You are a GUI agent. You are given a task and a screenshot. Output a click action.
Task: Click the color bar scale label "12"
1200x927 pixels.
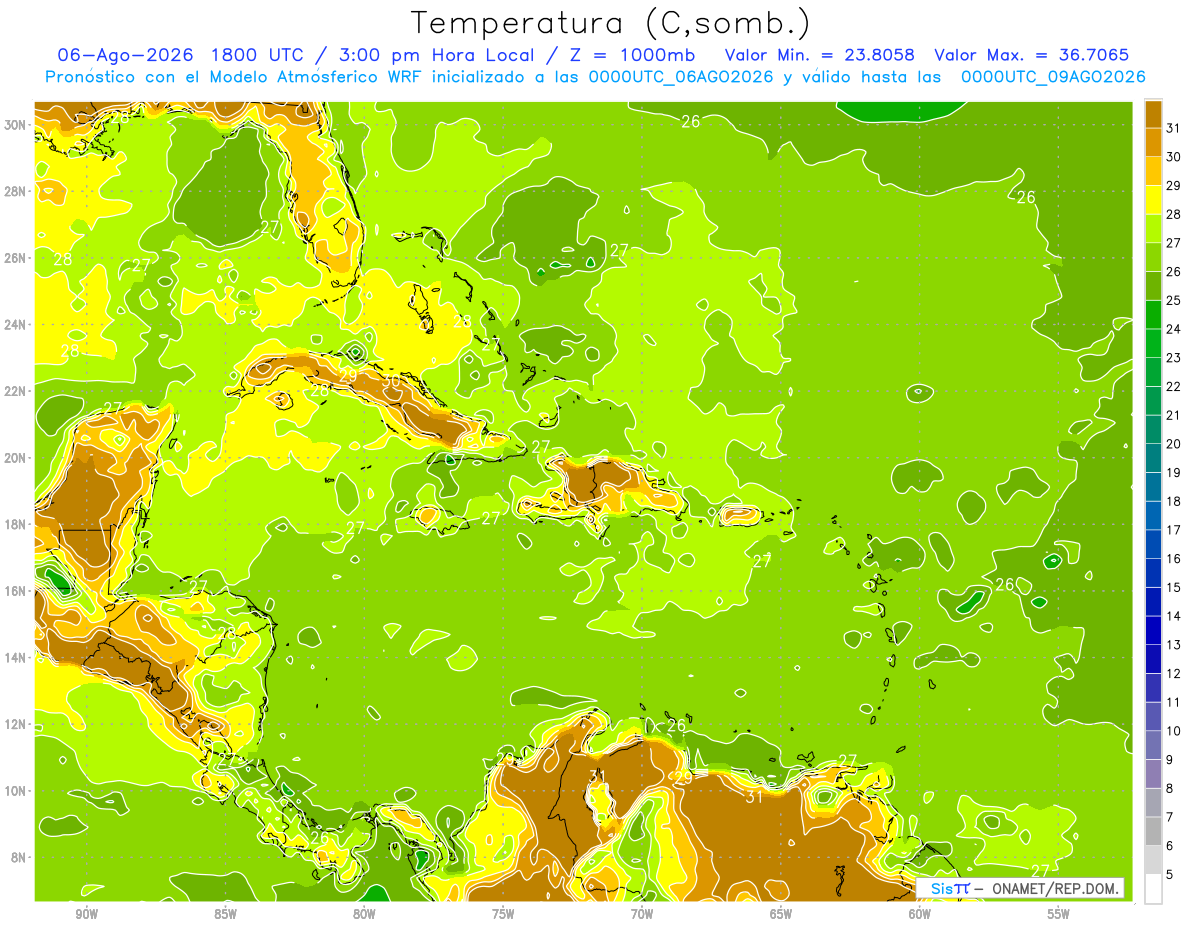click(x=1173, y=674)
